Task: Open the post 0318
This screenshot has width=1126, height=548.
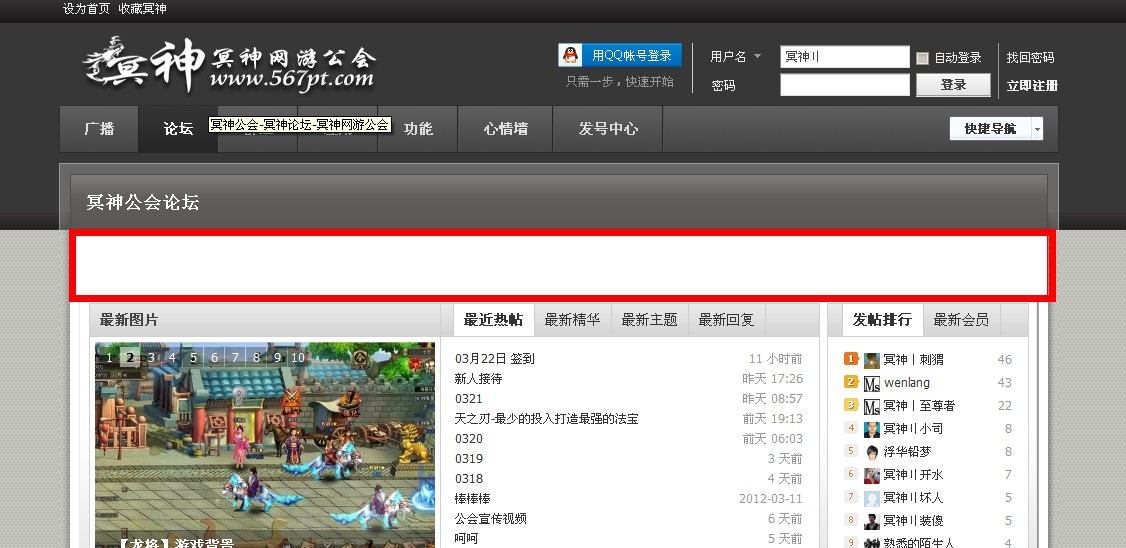Action: point(469,479)
